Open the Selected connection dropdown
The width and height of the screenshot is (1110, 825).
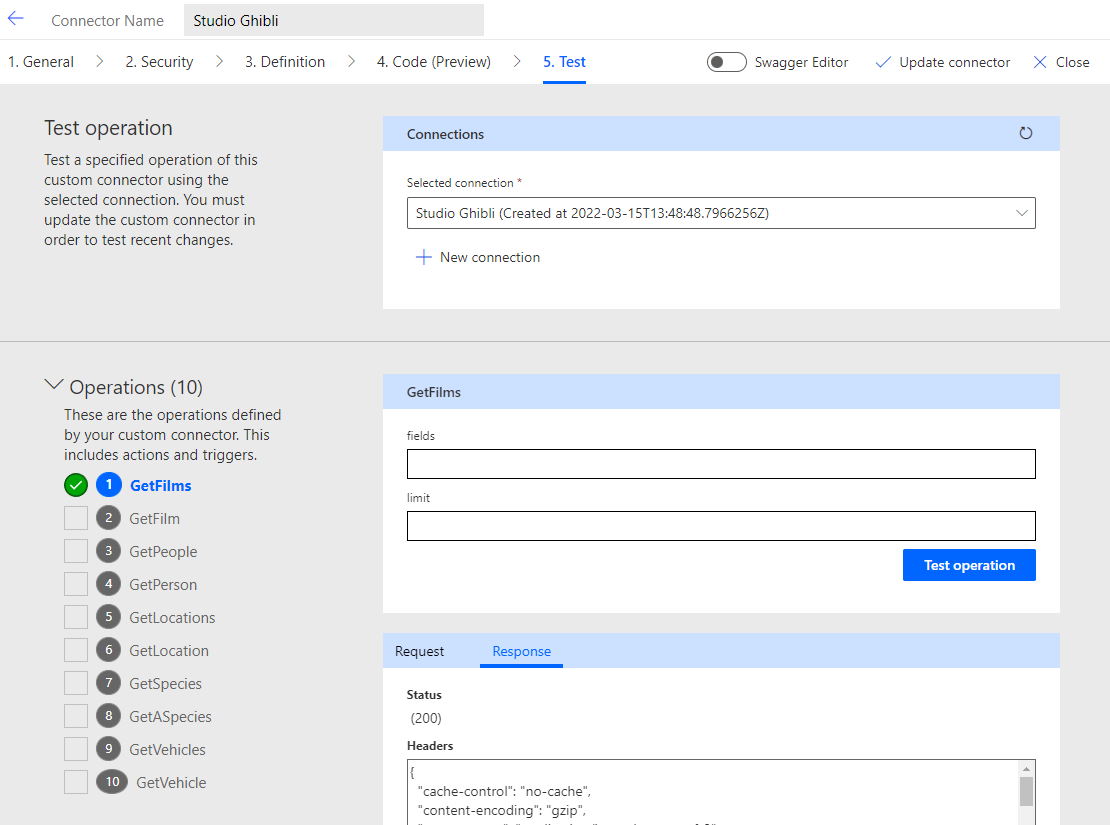(x=721, y=213)
